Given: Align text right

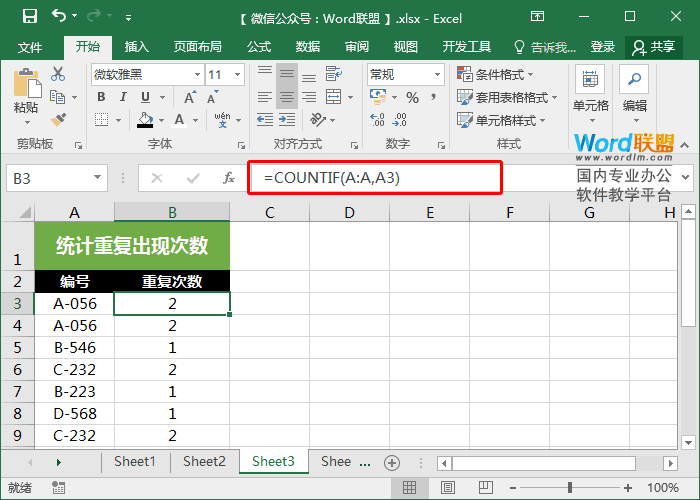Looking at the screenshot, I should pos(309,97).
